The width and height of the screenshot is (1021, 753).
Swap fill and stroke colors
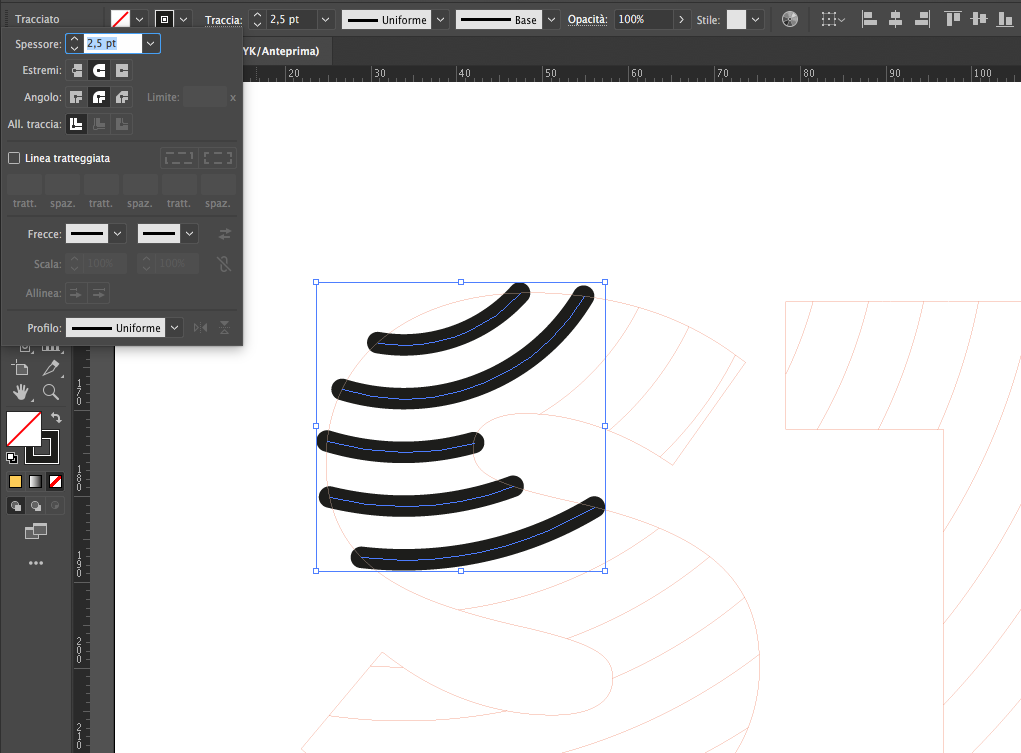point(57,418)
